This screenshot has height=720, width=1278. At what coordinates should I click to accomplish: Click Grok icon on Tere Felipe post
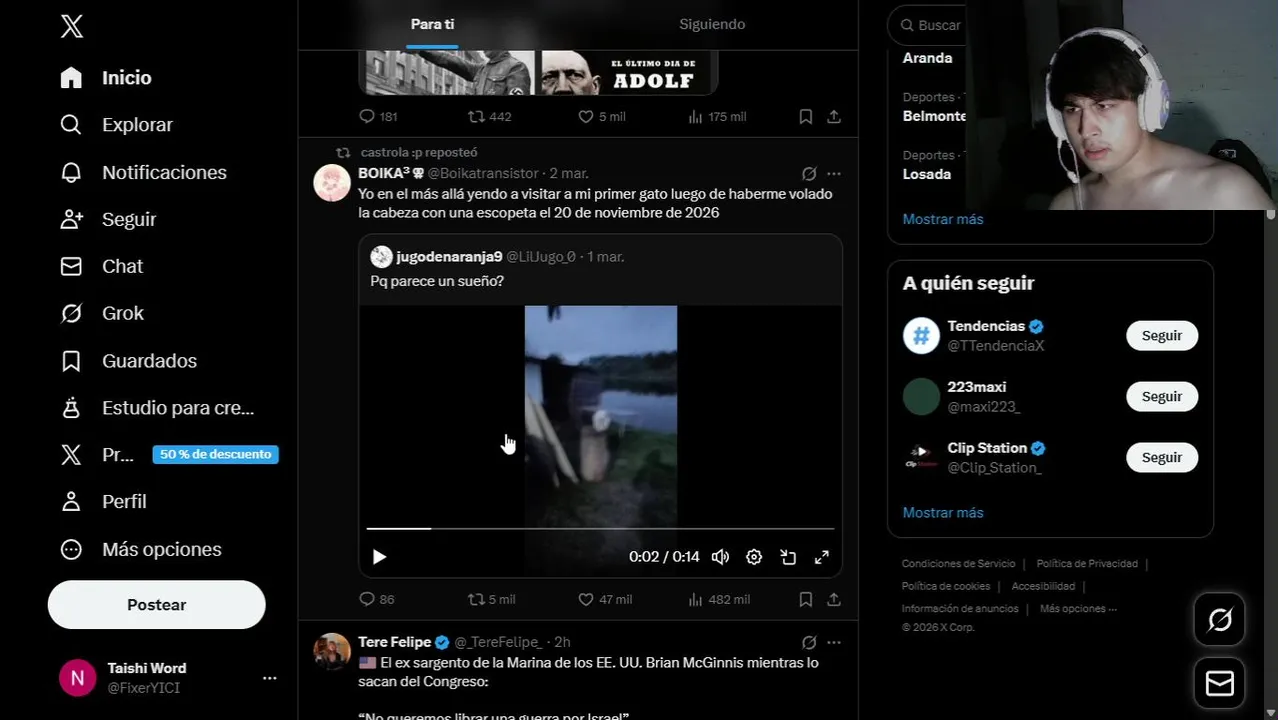tap(809, 642)
